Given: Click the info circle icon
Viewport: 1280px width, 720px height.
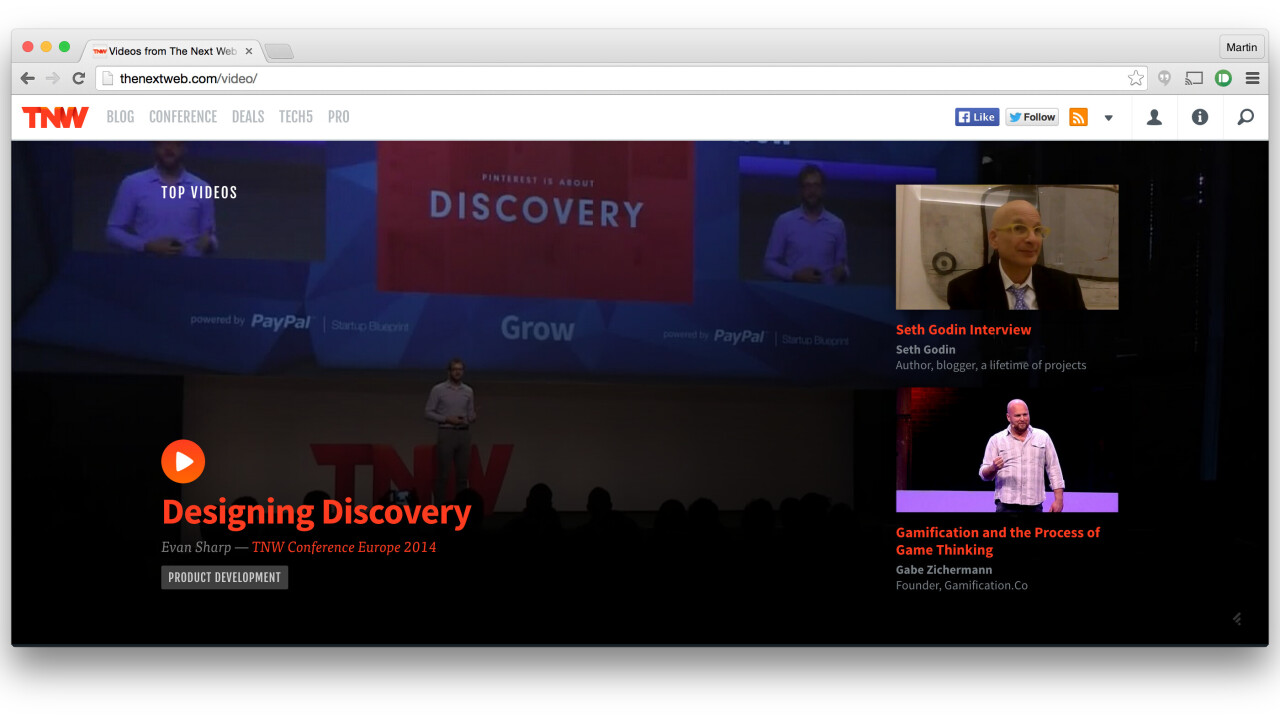Looking at the screenshot, I should [1200, 117].
